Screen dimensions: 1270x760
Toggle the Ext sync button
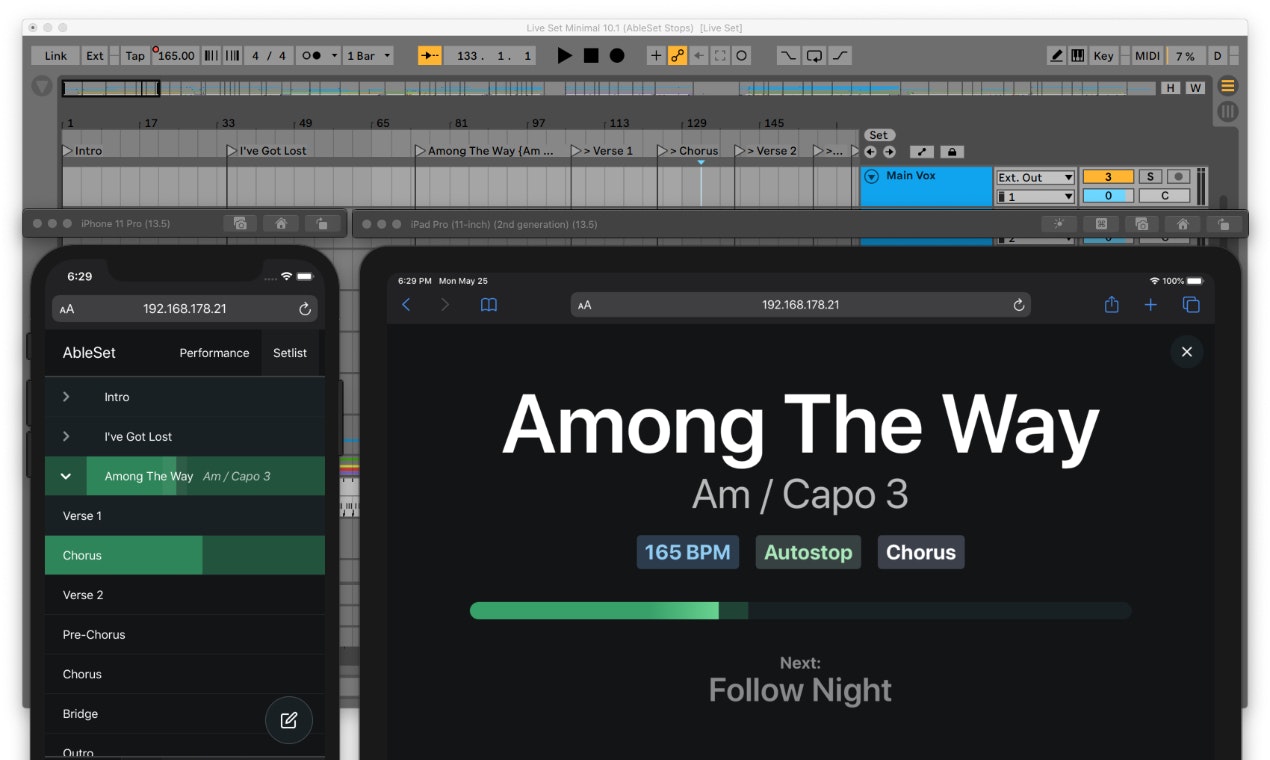pos(95,56)
